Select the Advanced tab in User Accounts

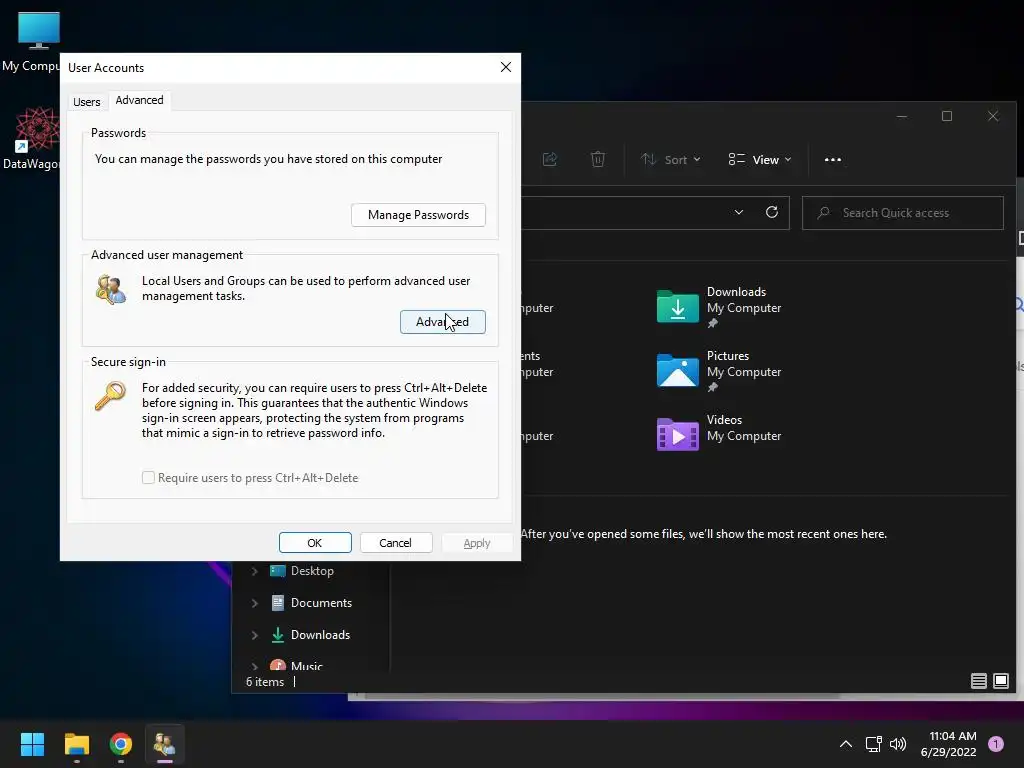point(139,100)
